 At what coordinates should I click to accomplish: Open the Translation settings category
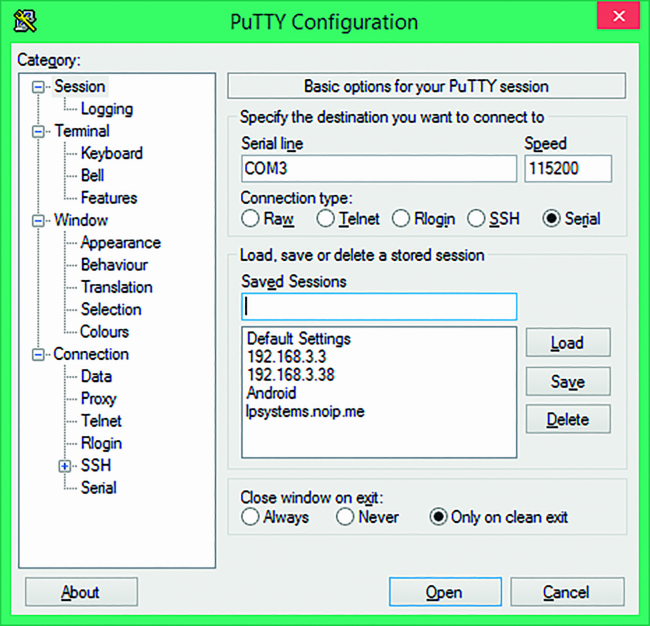click(117, 287)
